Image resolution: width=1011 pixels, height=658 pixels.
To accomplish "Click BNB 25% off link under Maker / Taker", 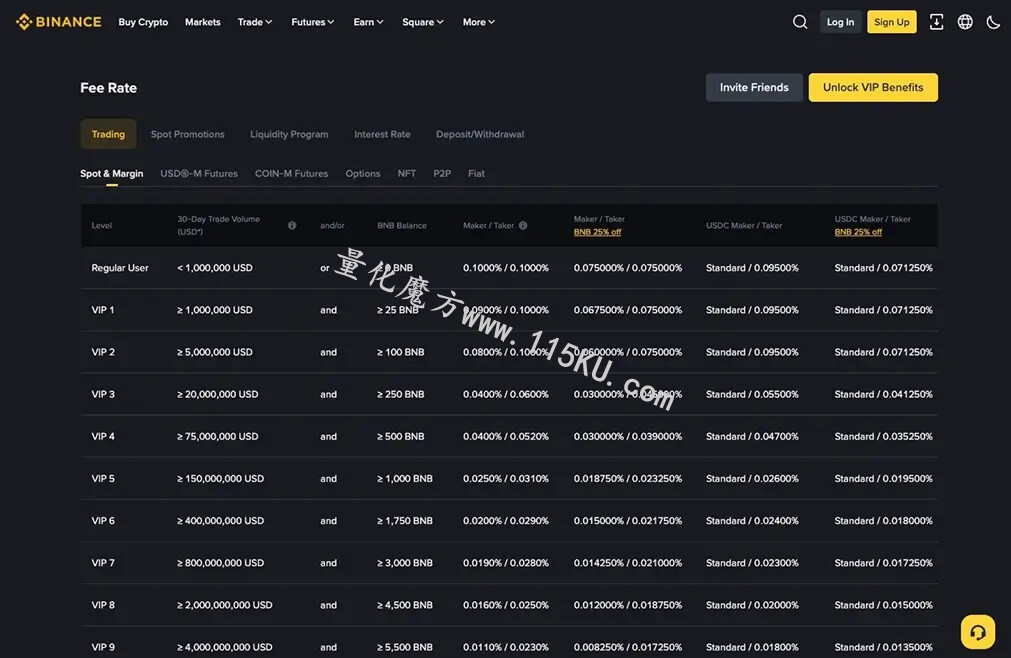I will click(597, 232).
